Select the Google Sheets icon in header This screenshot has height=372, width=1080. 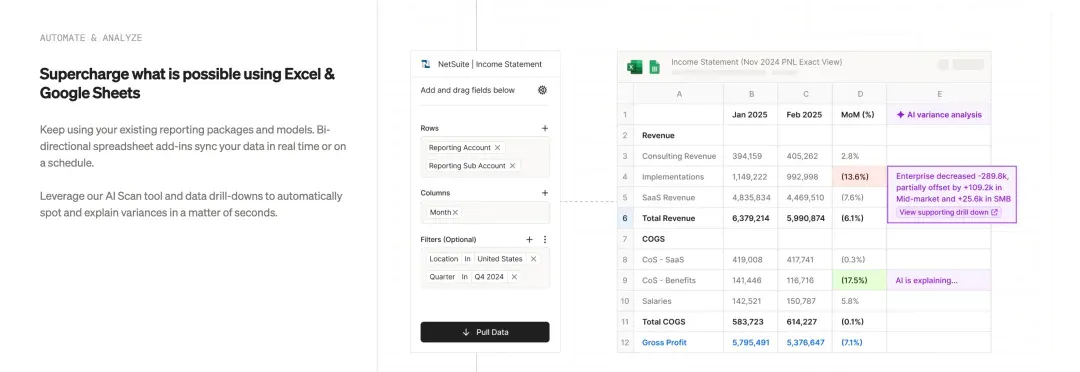[654, 67]
